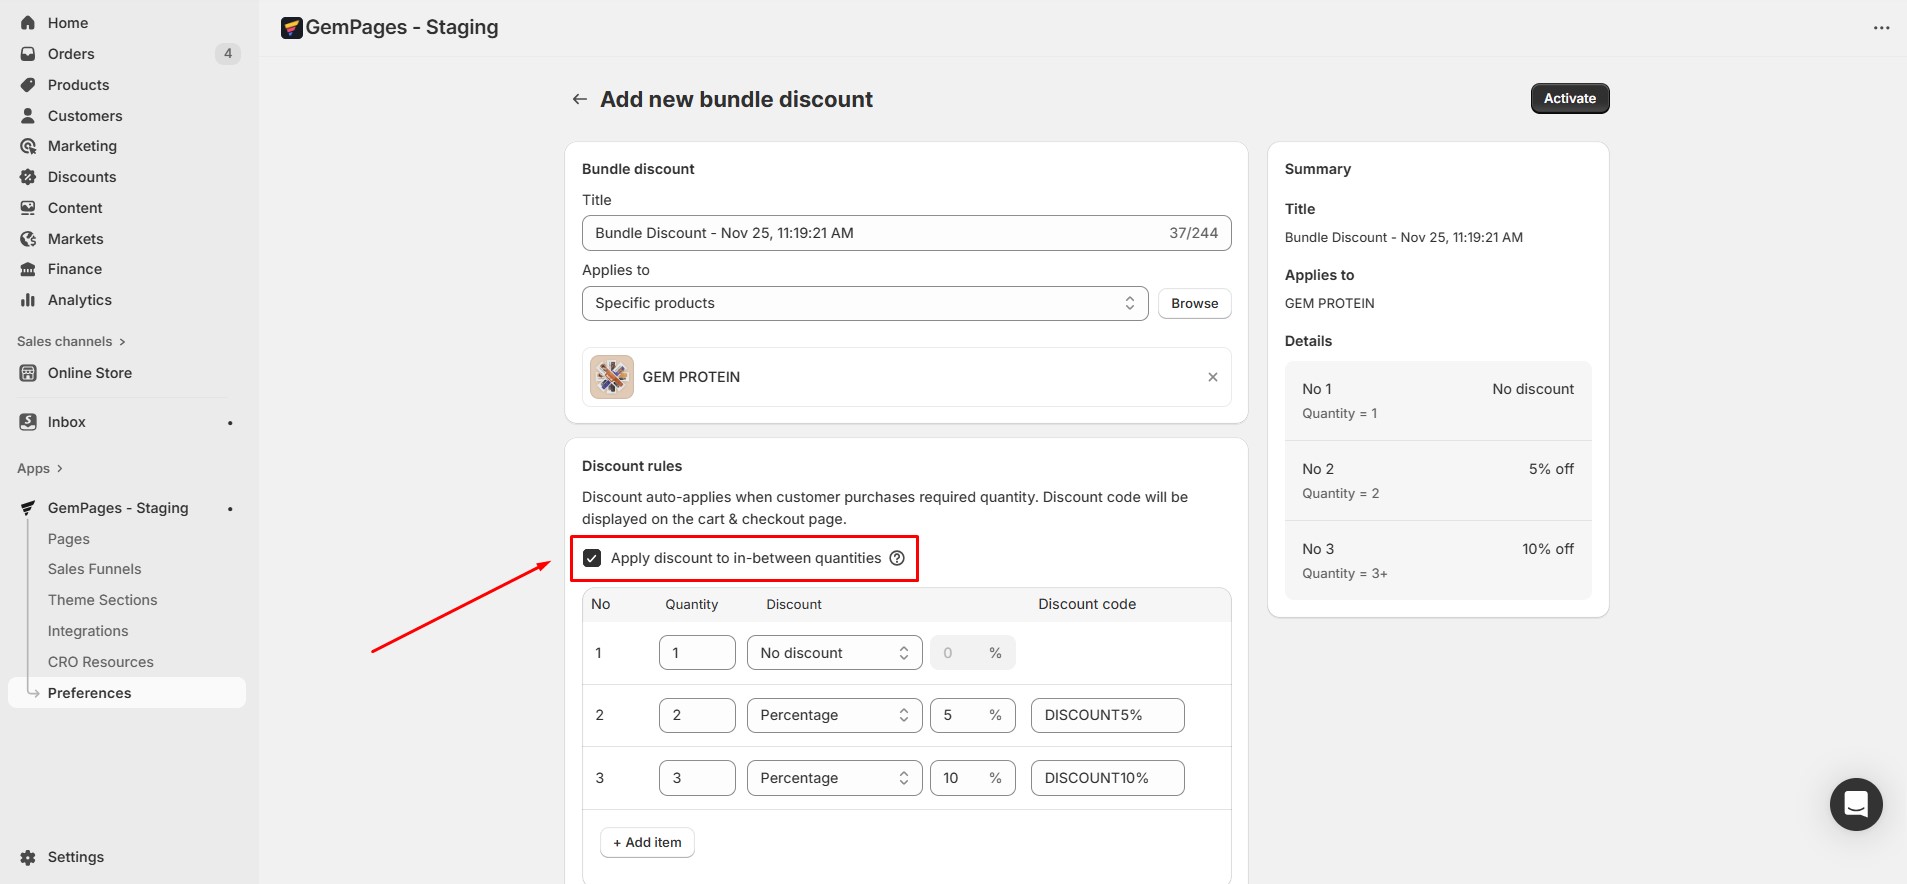Viewport: 1907px width, 884px height.
Task: Click the Orders icon in sidebar
Action: coord(28,54)
